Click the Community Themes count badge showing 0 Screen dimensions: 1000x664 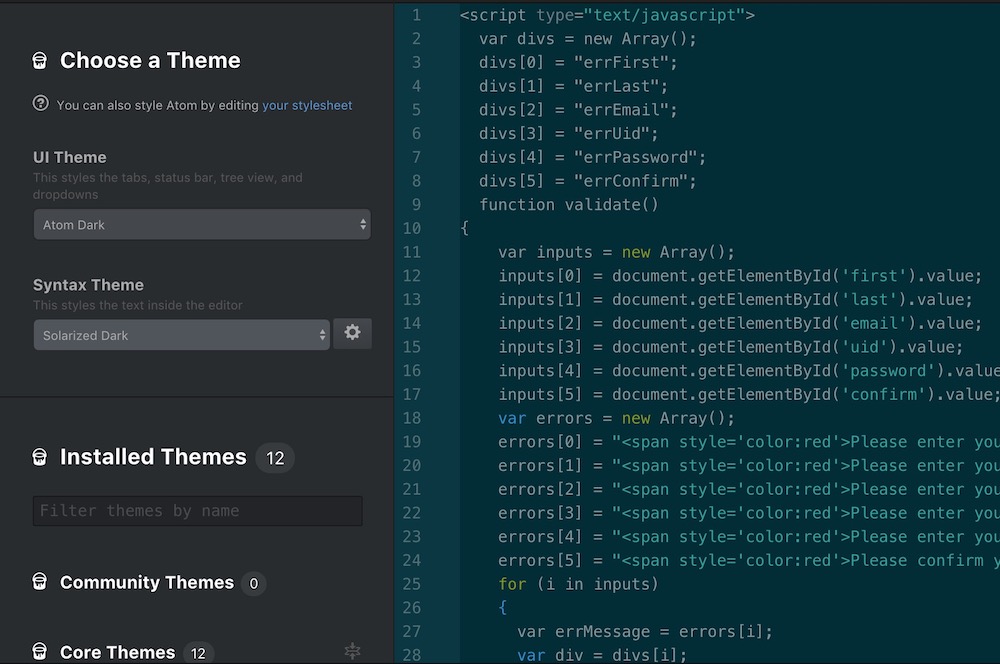pos(253,583)
